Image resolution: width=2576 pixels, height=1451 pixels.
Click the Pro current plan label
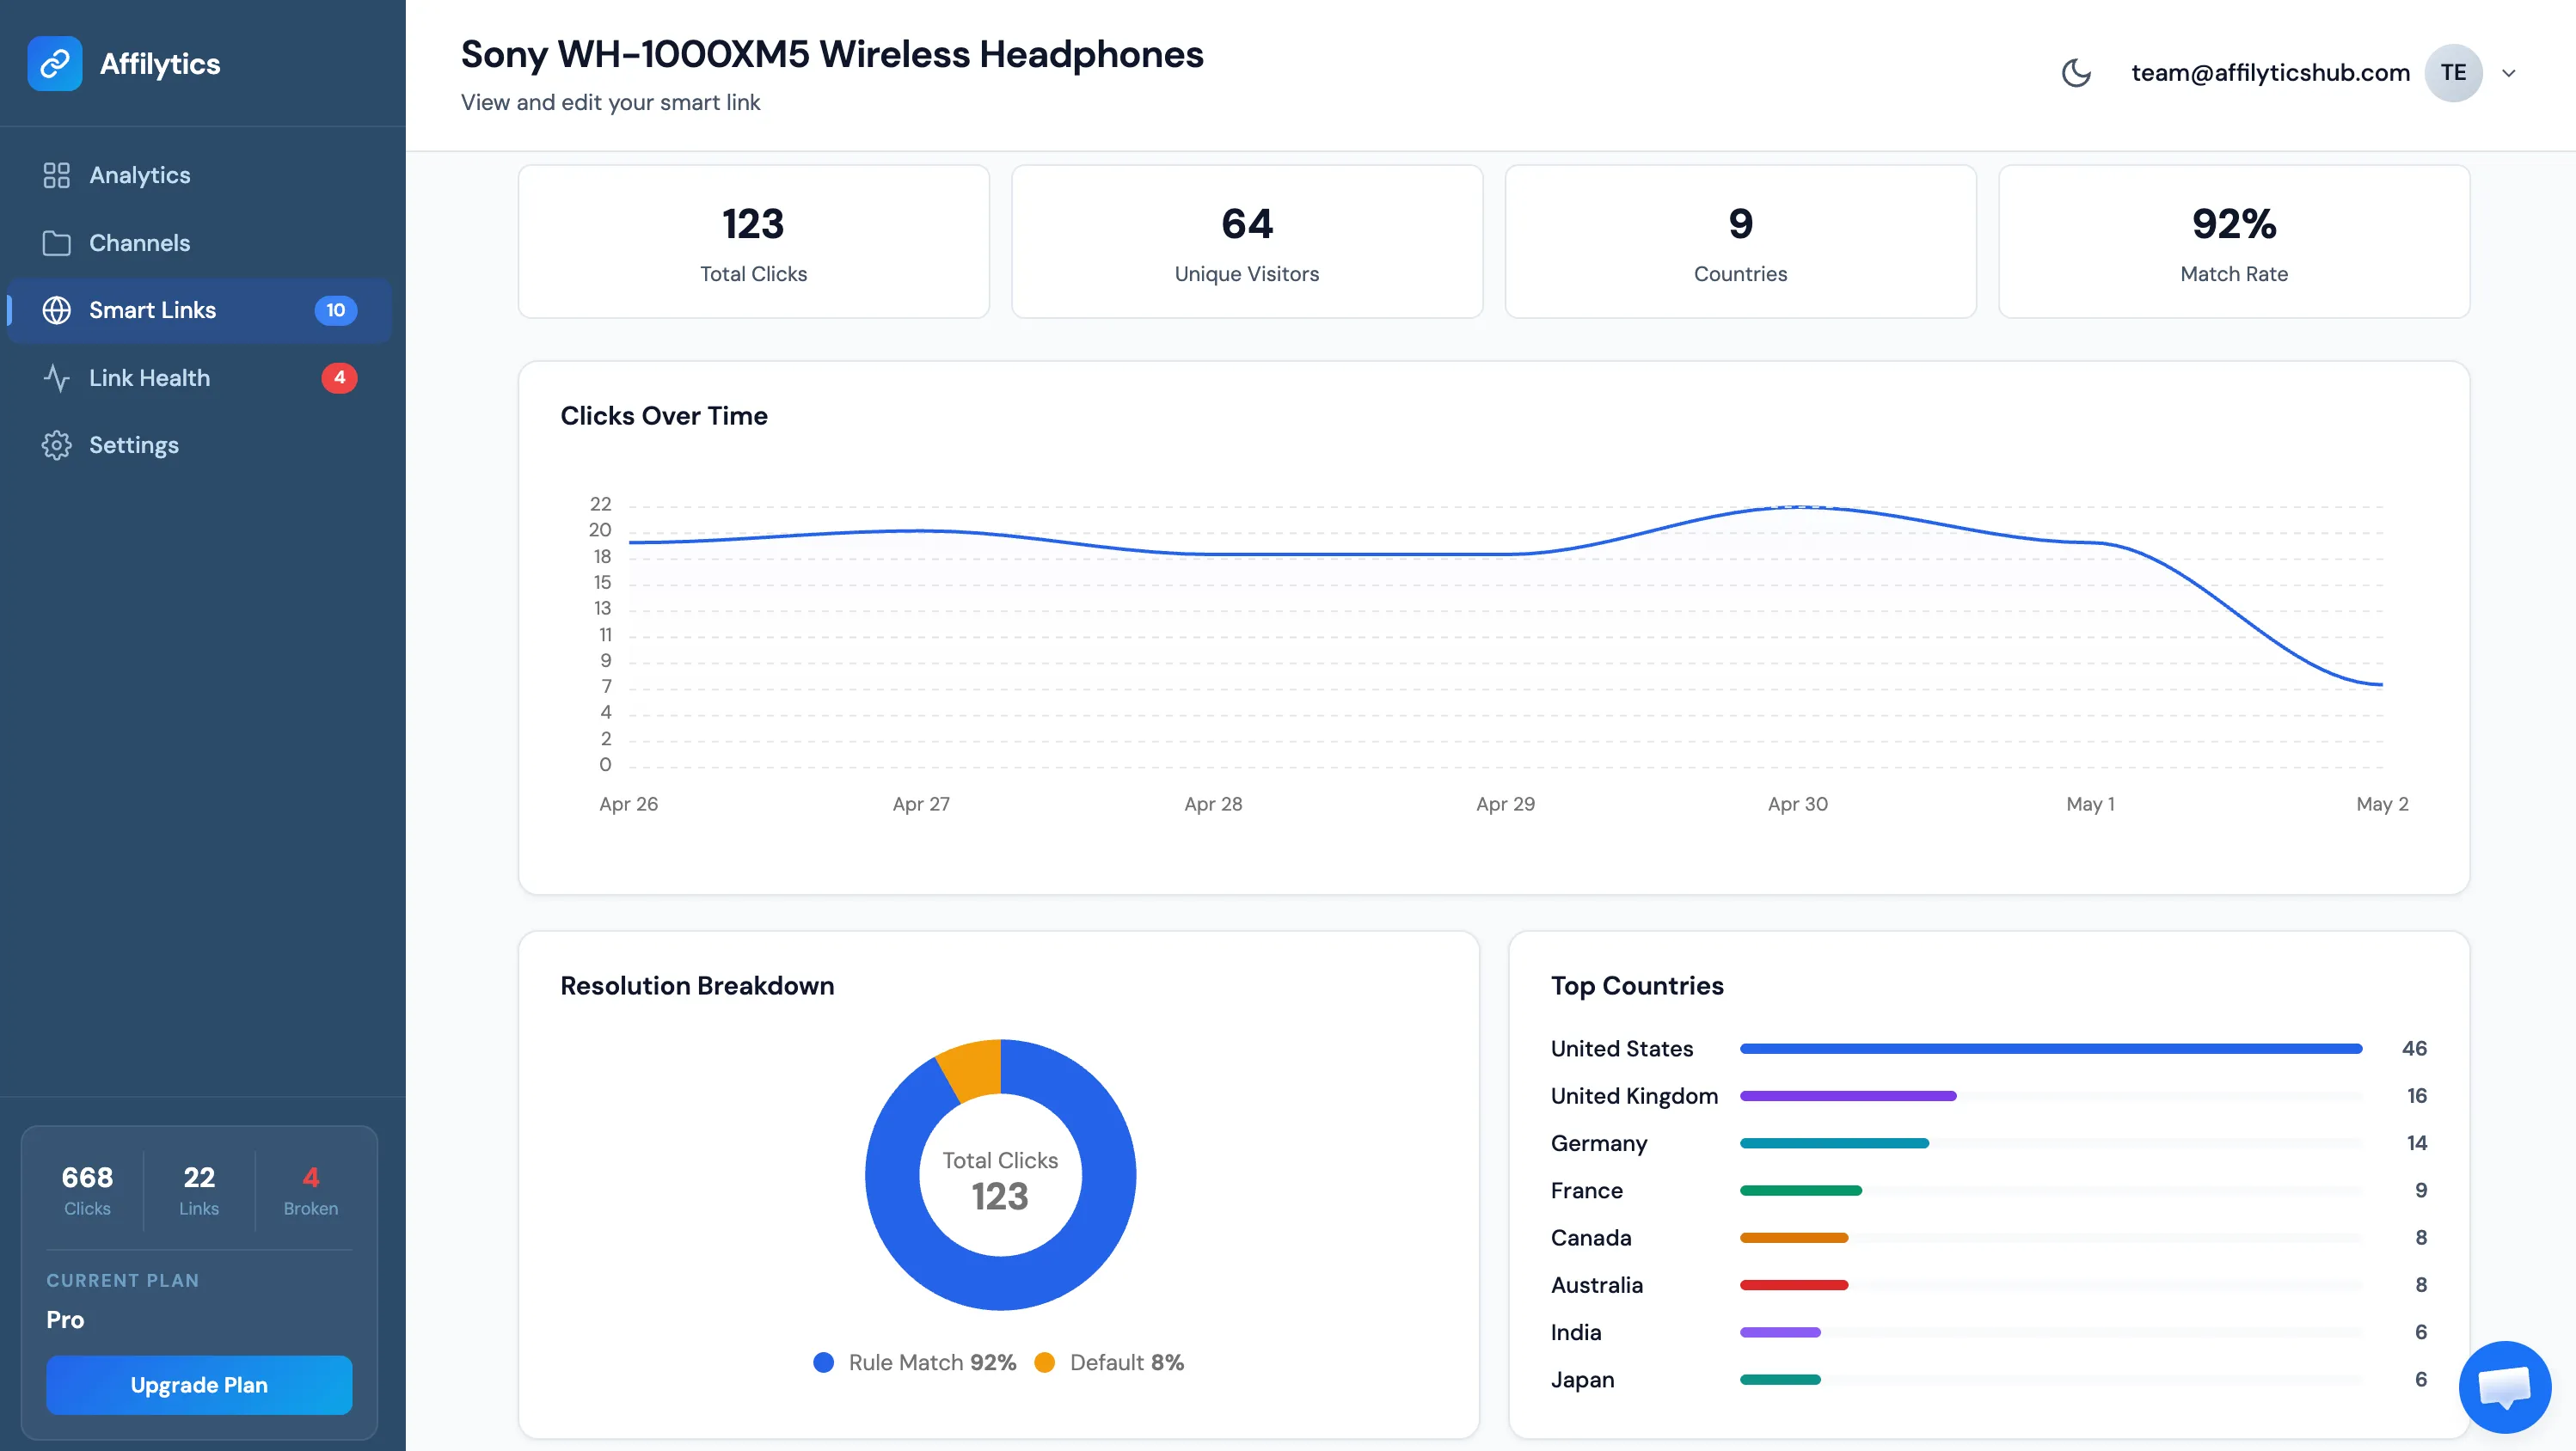(x=65, y=1320)
